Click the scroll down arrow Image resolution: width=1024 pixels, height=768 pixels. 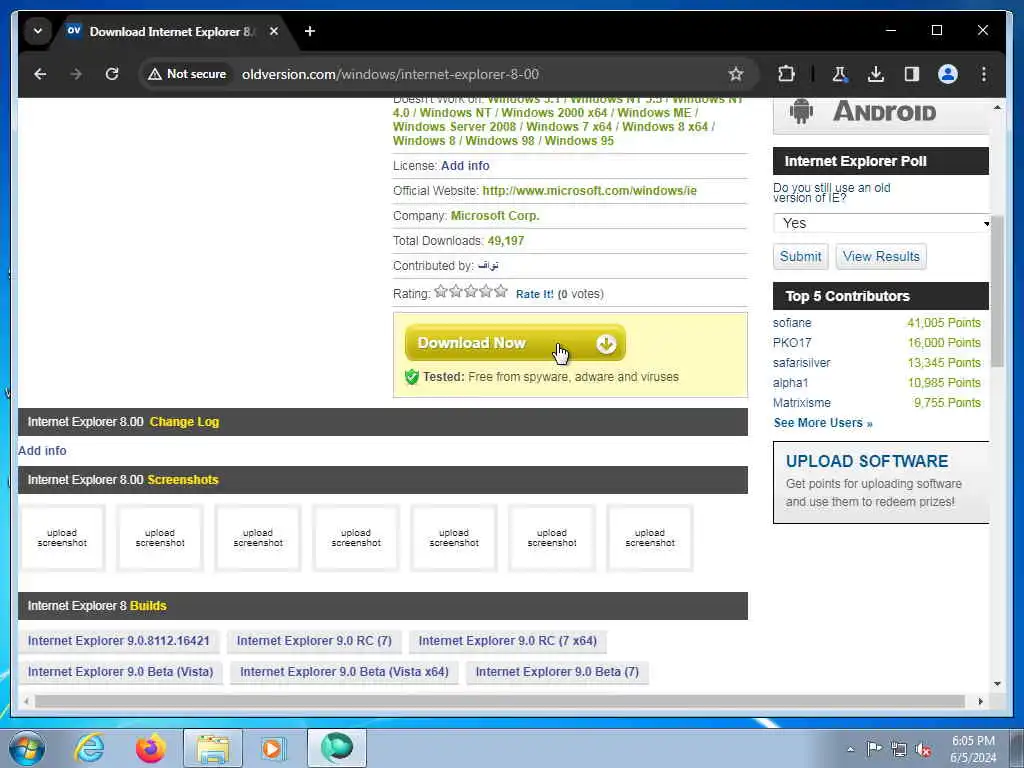[997, 684]
